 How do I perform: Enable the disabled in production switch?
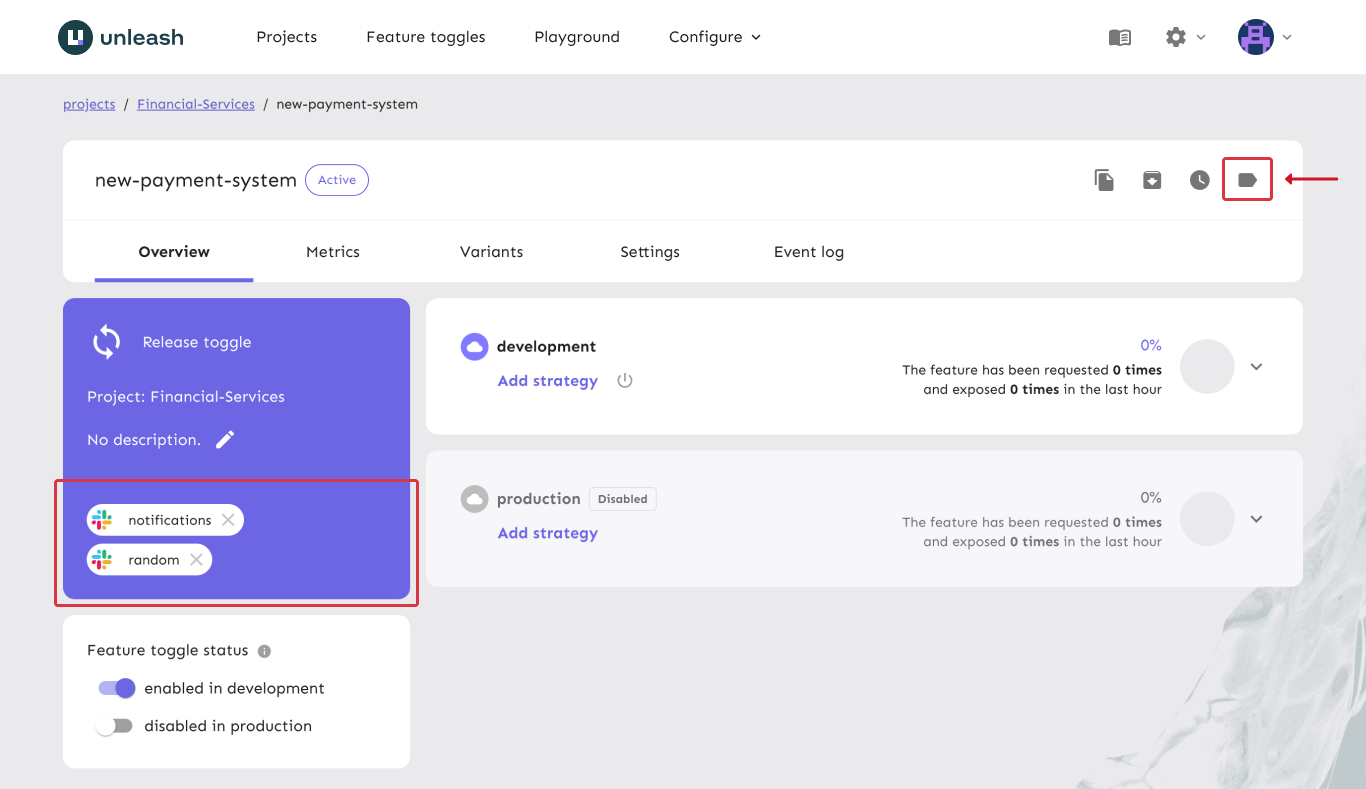pyautogui.click(x=114, y=726)
